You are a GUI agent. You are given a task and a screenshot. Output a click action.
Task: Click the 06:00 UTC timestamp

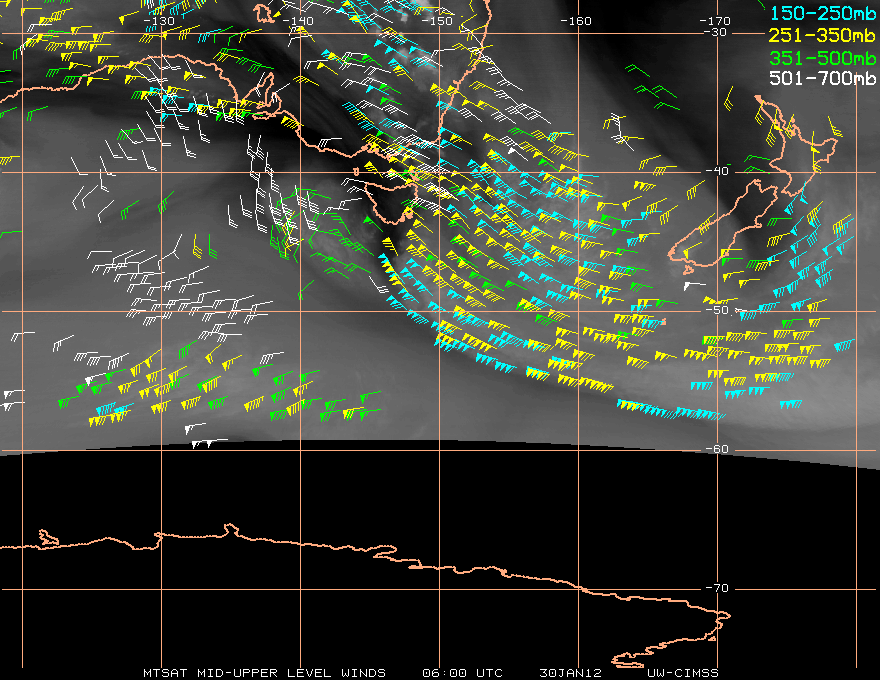462,673
